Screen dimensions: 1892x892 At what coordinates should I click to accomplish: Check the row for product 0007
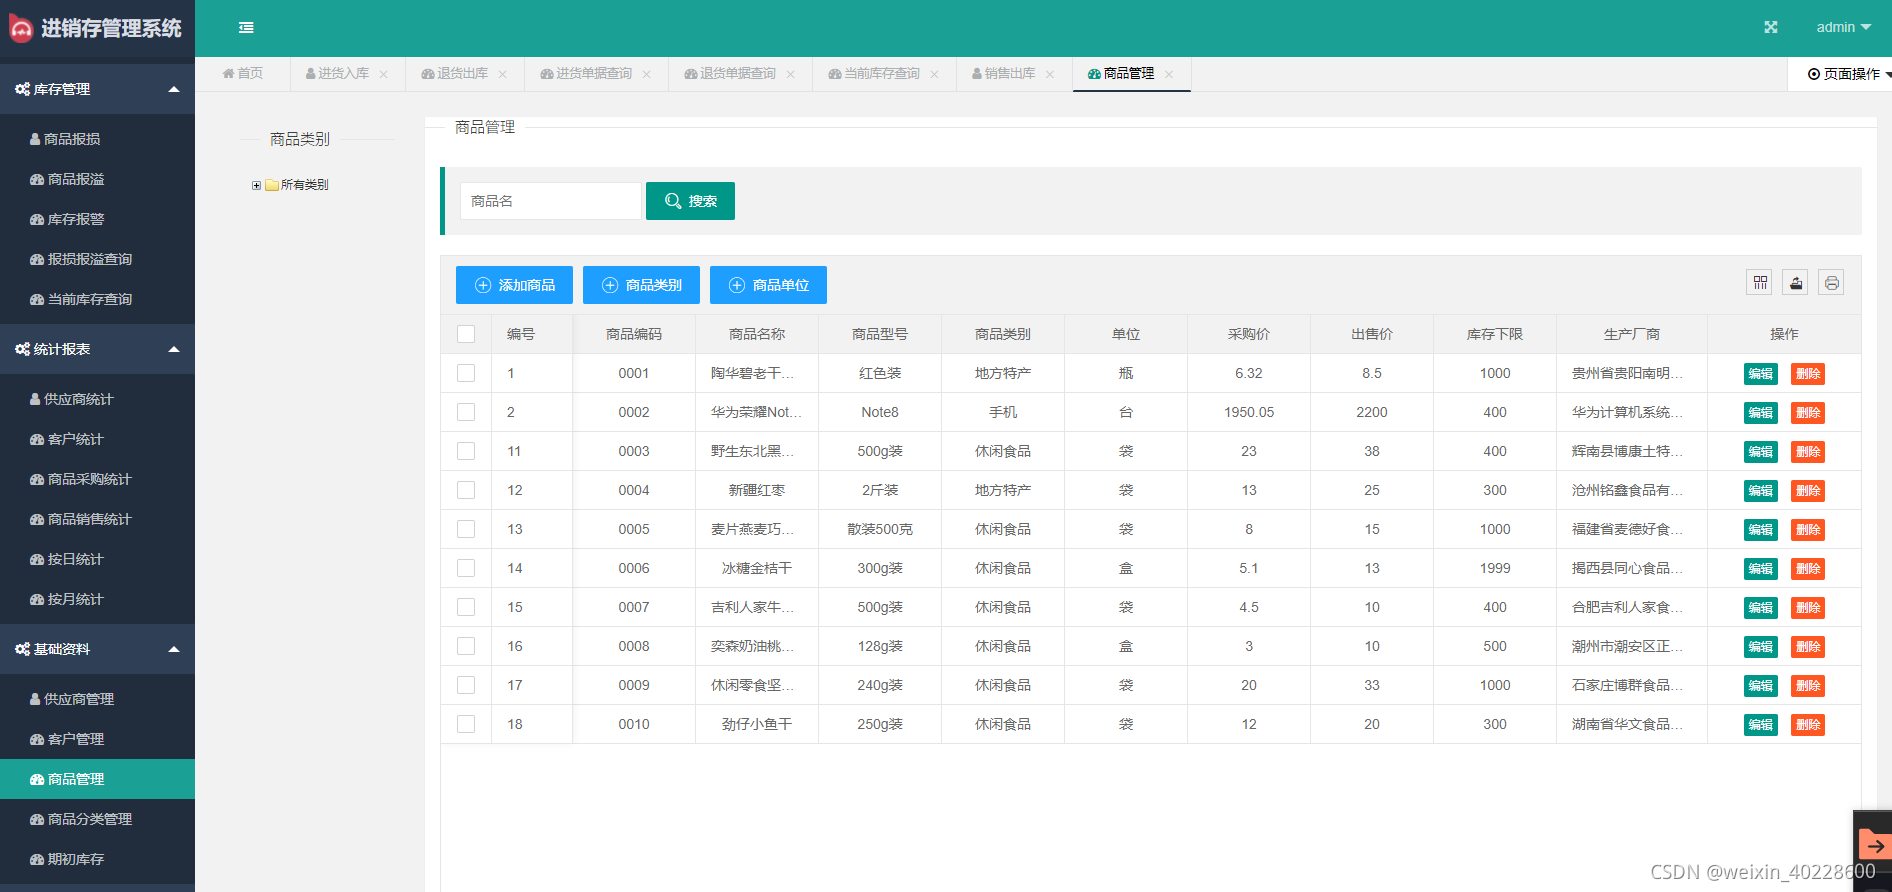[466, 607]
